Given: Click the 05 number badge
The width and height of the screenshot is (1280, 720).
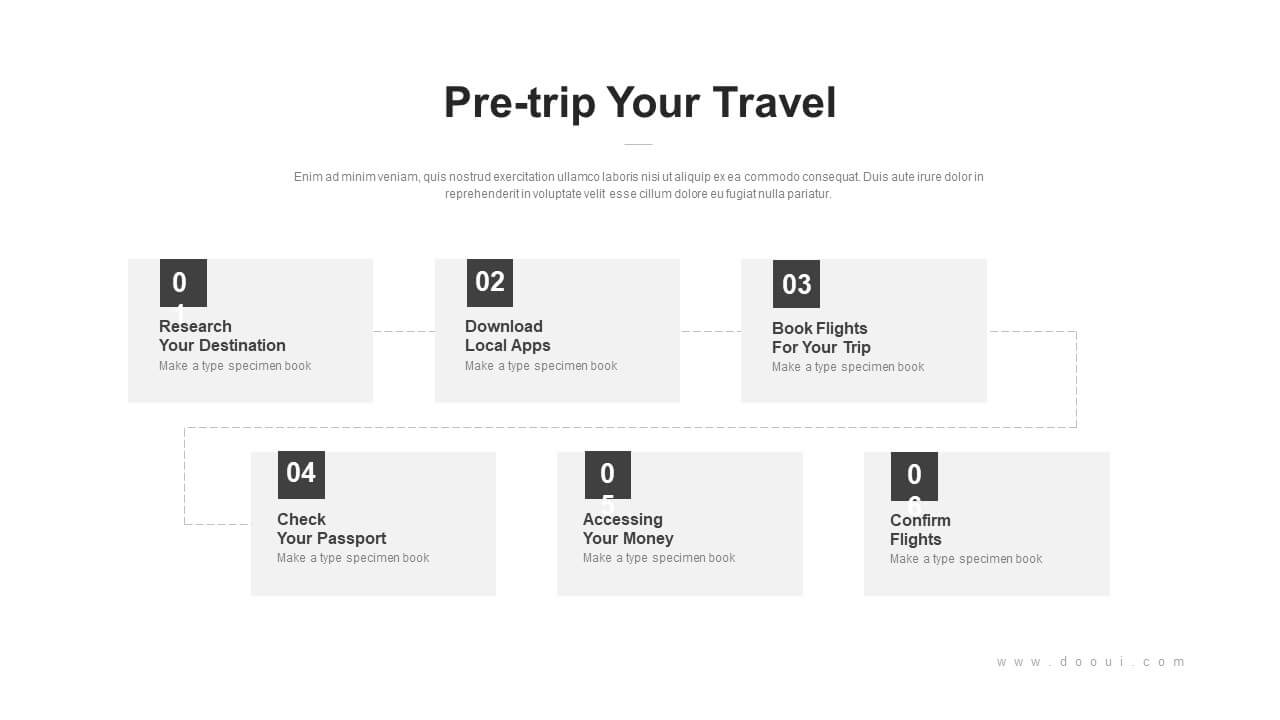Looking at the screenshot, I should 608,475.
